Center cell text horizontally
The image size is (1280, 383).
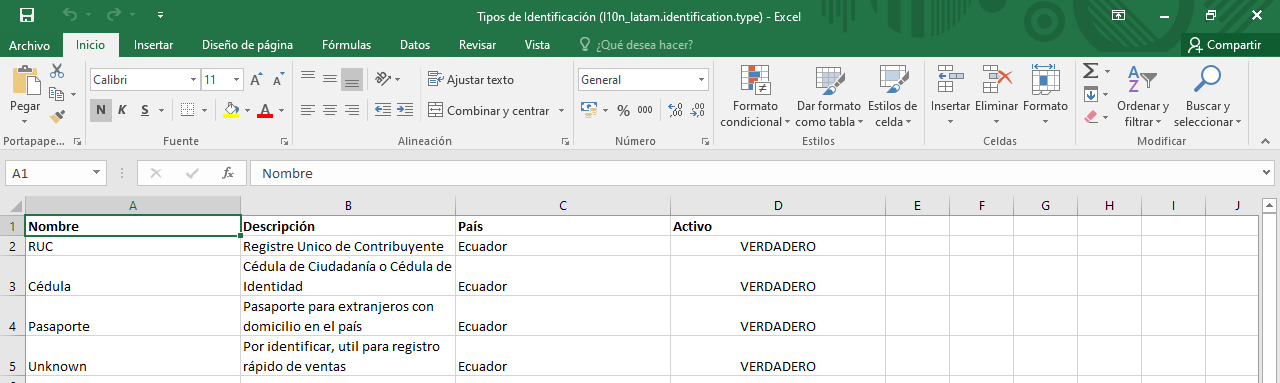point(329,110)
